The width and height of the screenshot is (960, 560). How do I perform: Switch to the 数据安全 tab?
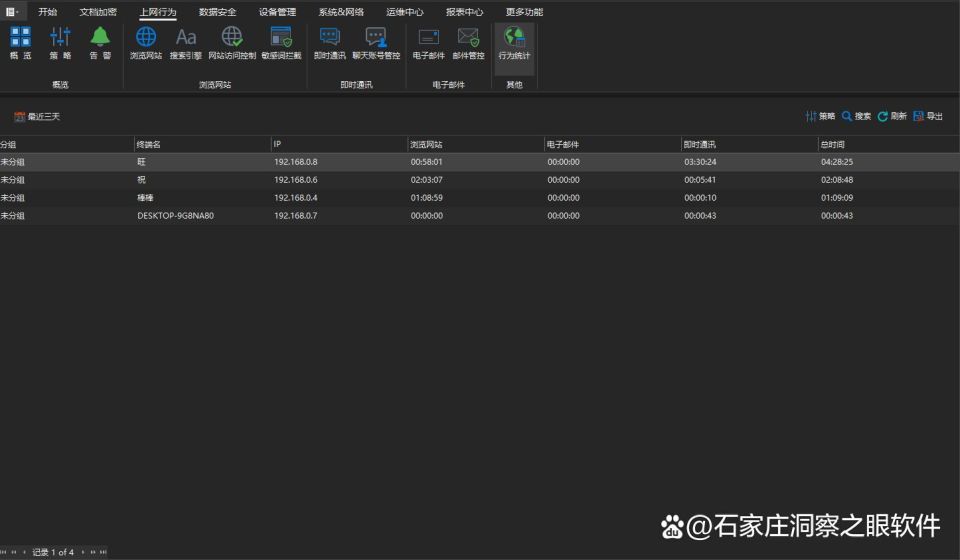(x=217, y=12)
